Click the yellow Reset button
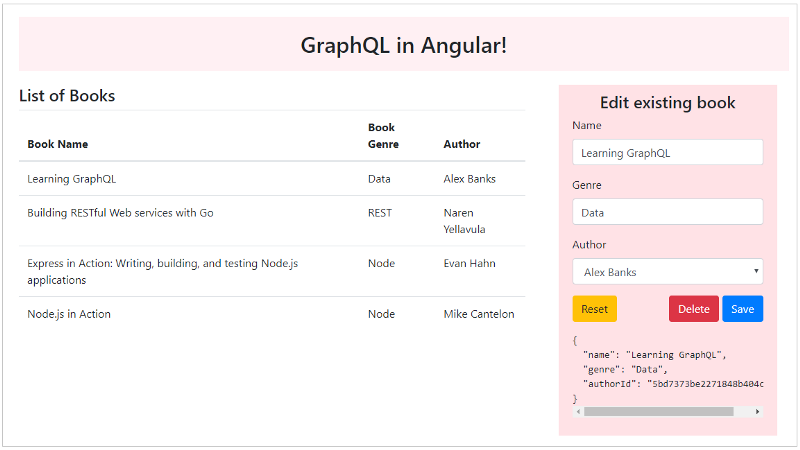Image resolution: width=800 pixels, height=450 pixels. pyautogui.click(x=594, y=309)
